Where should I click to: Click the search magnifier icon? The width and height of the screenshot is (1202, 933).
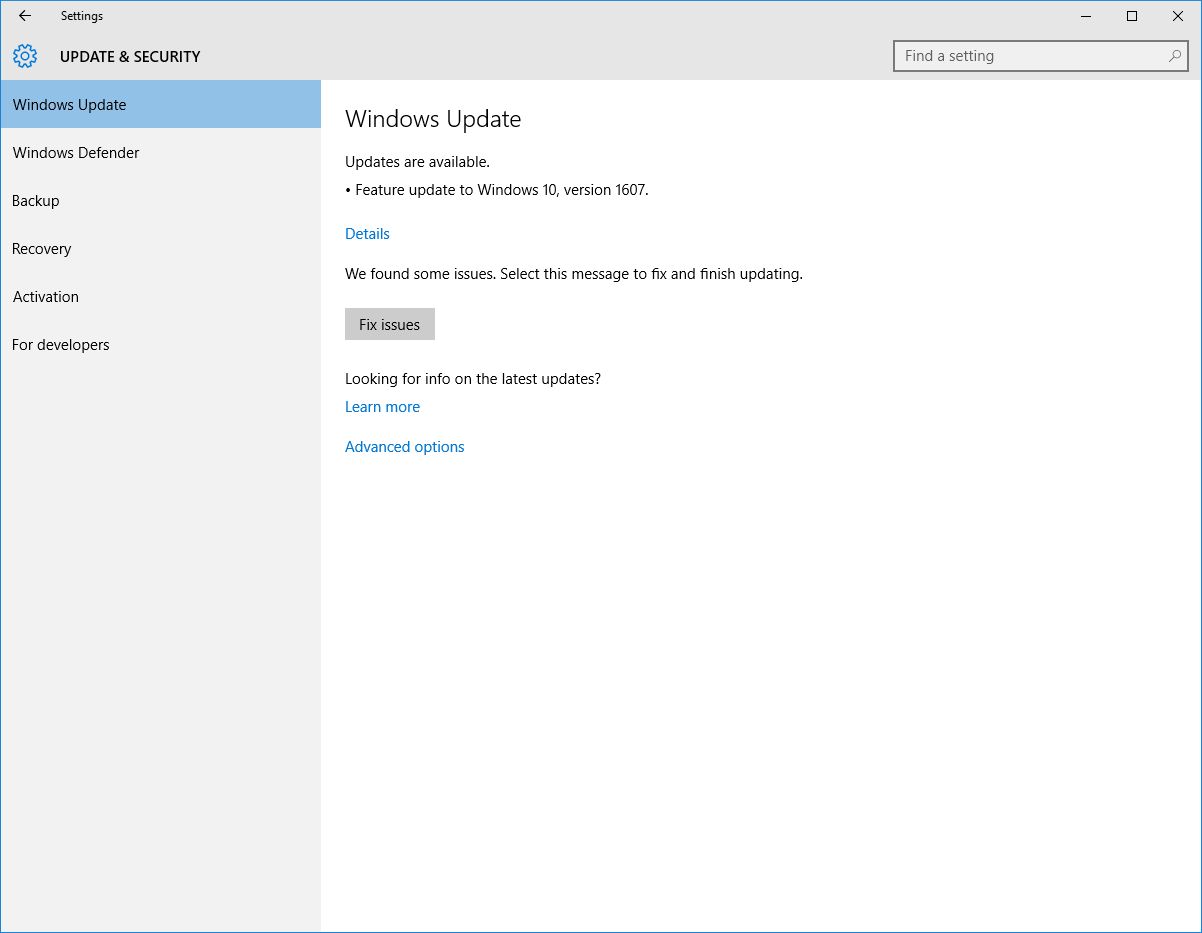[1175, 56]
